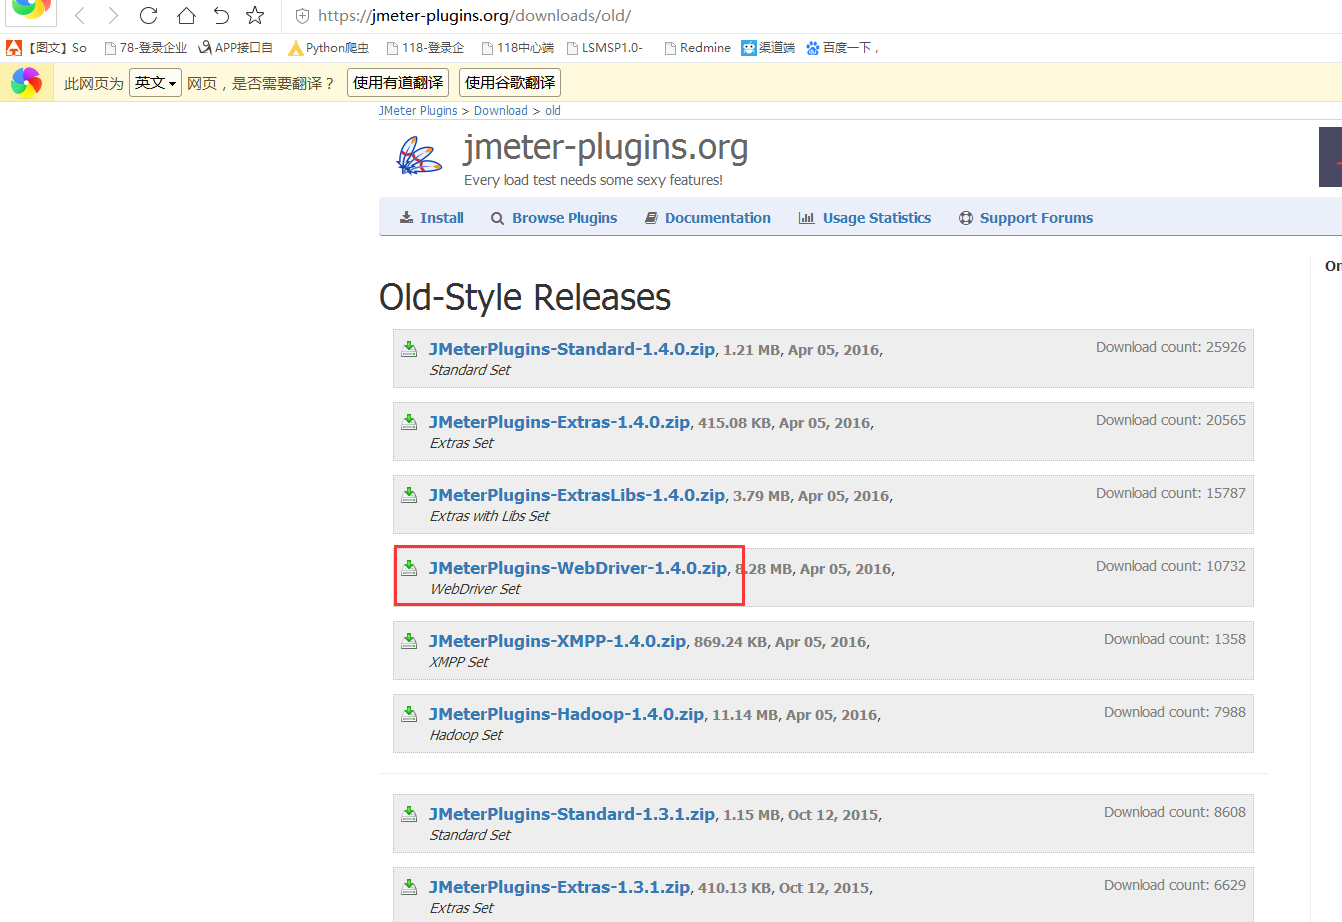Click the "Download count: 25926" text
Viewport: 1342px width, 922px height.
1171,347
